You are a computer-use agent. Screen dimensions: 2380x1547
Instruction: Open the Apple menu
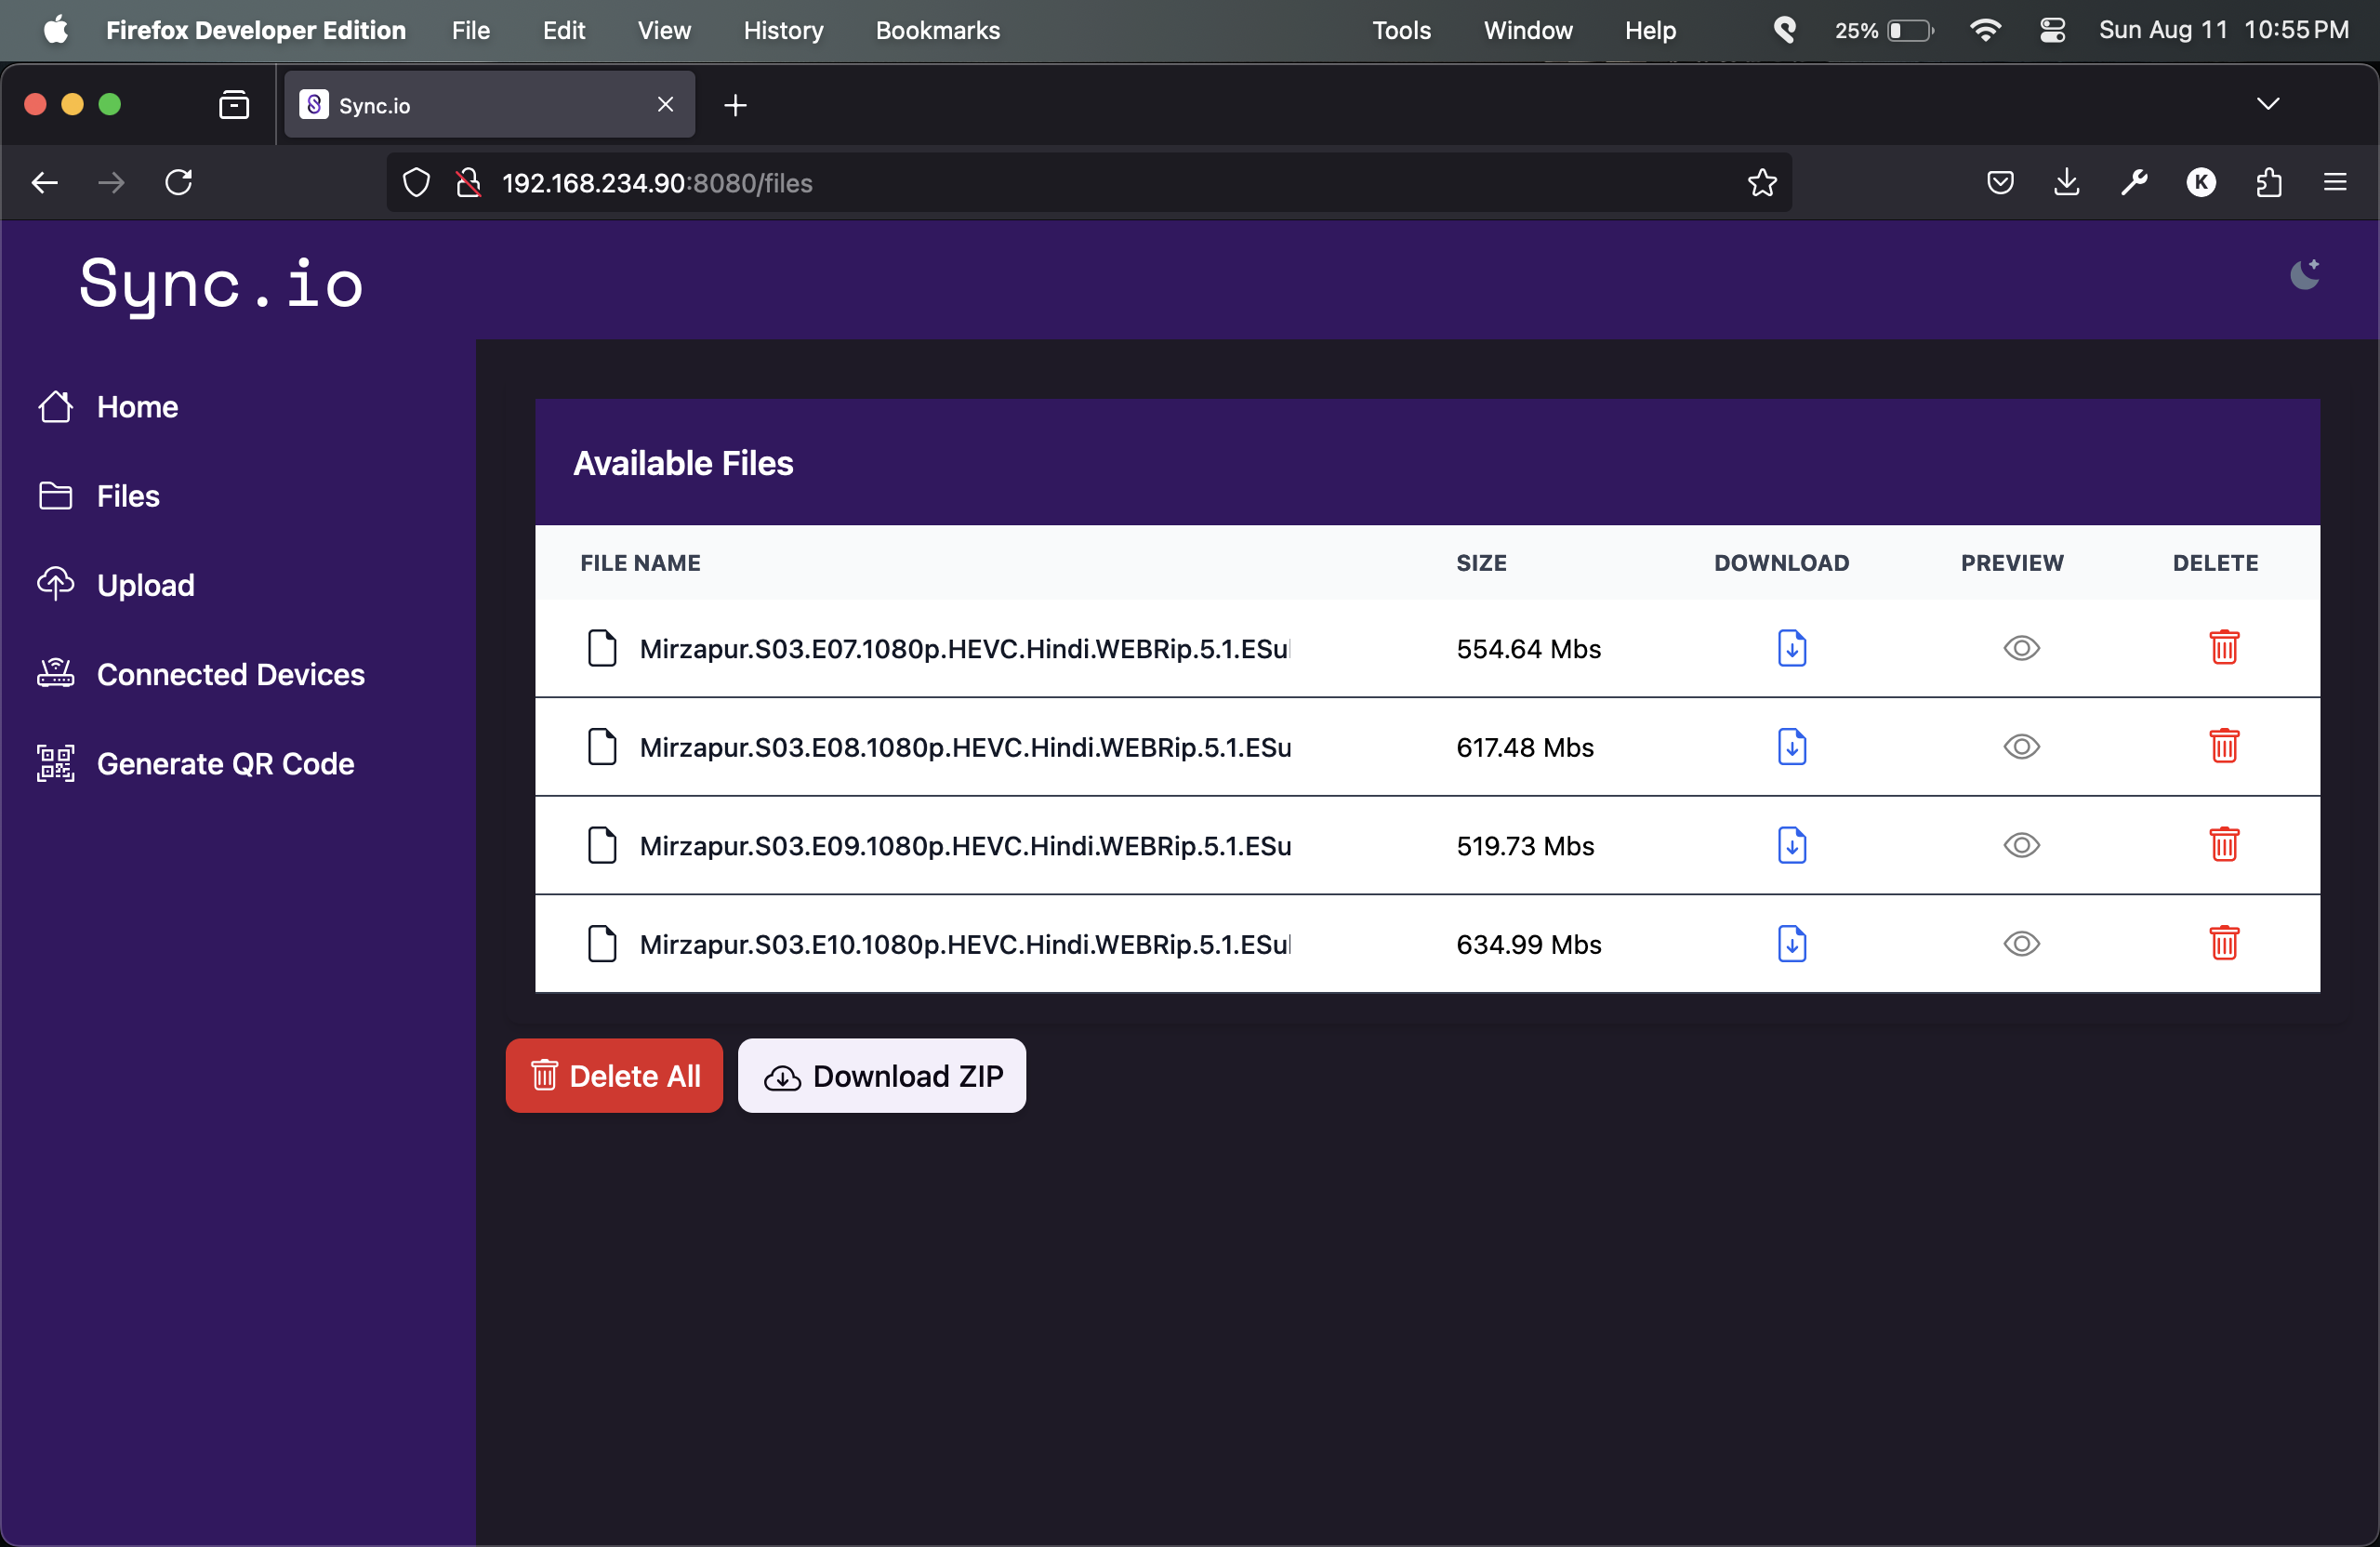(56, 29)
